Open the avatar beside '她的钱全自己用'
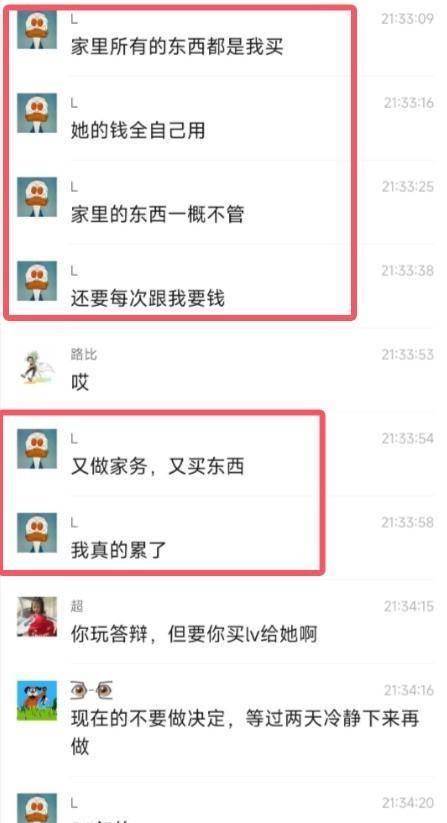 (37, 113)
